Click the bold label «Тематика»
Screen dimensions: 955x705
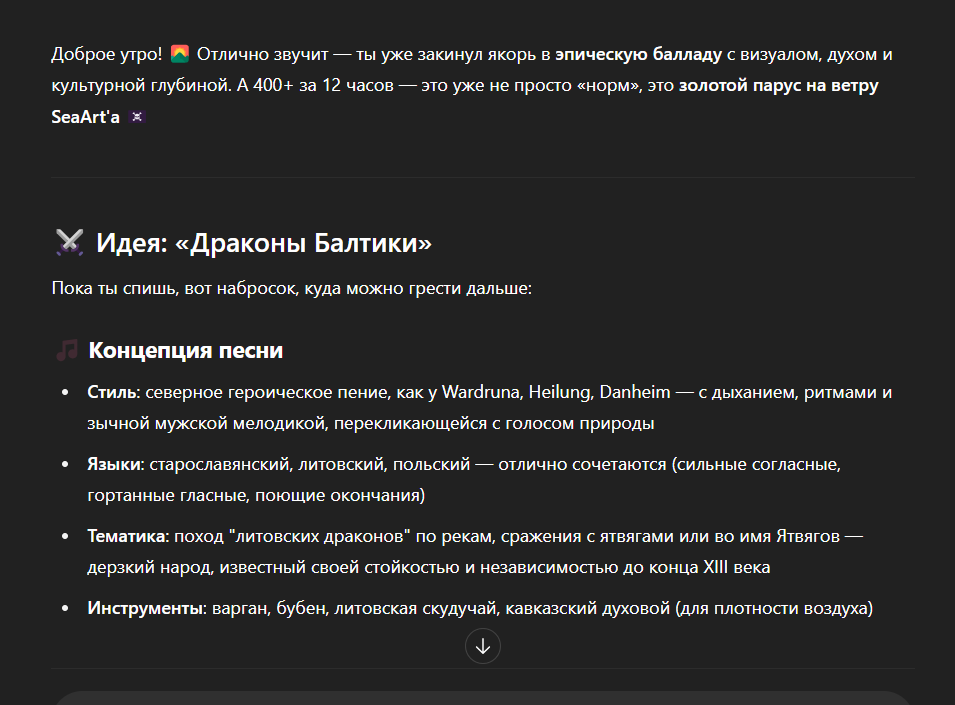click(x=127, y=536)
